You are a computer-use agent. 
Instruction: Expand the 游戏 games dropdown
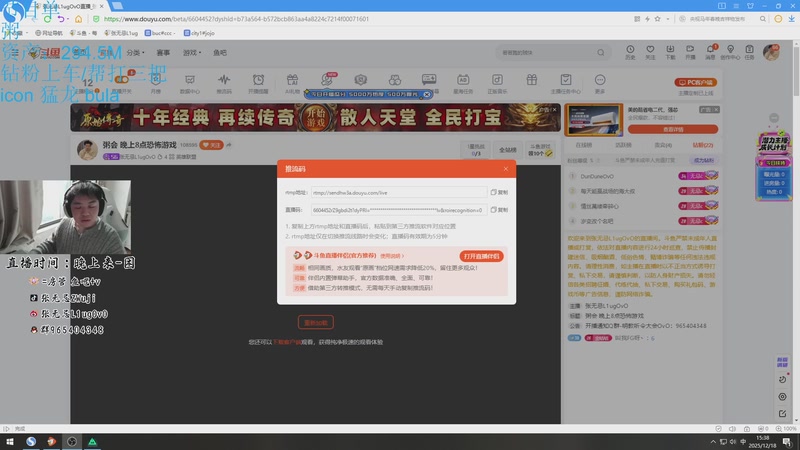192,53
